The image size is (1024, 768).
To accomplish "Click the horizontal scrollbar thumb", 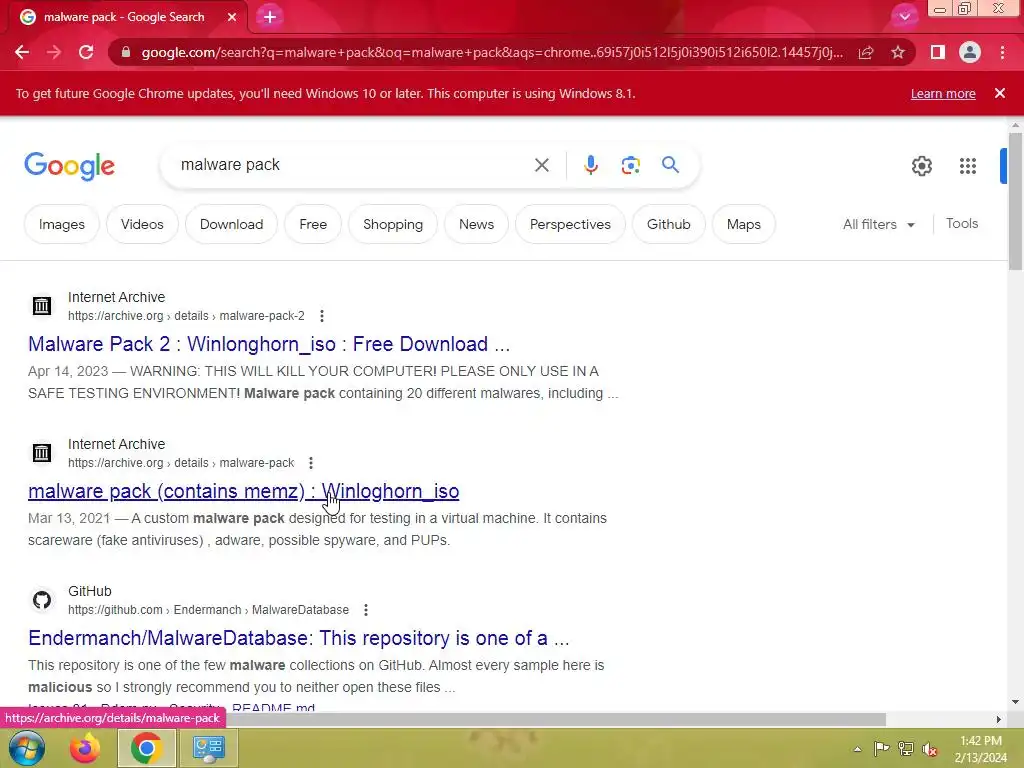I will [555, 719].
